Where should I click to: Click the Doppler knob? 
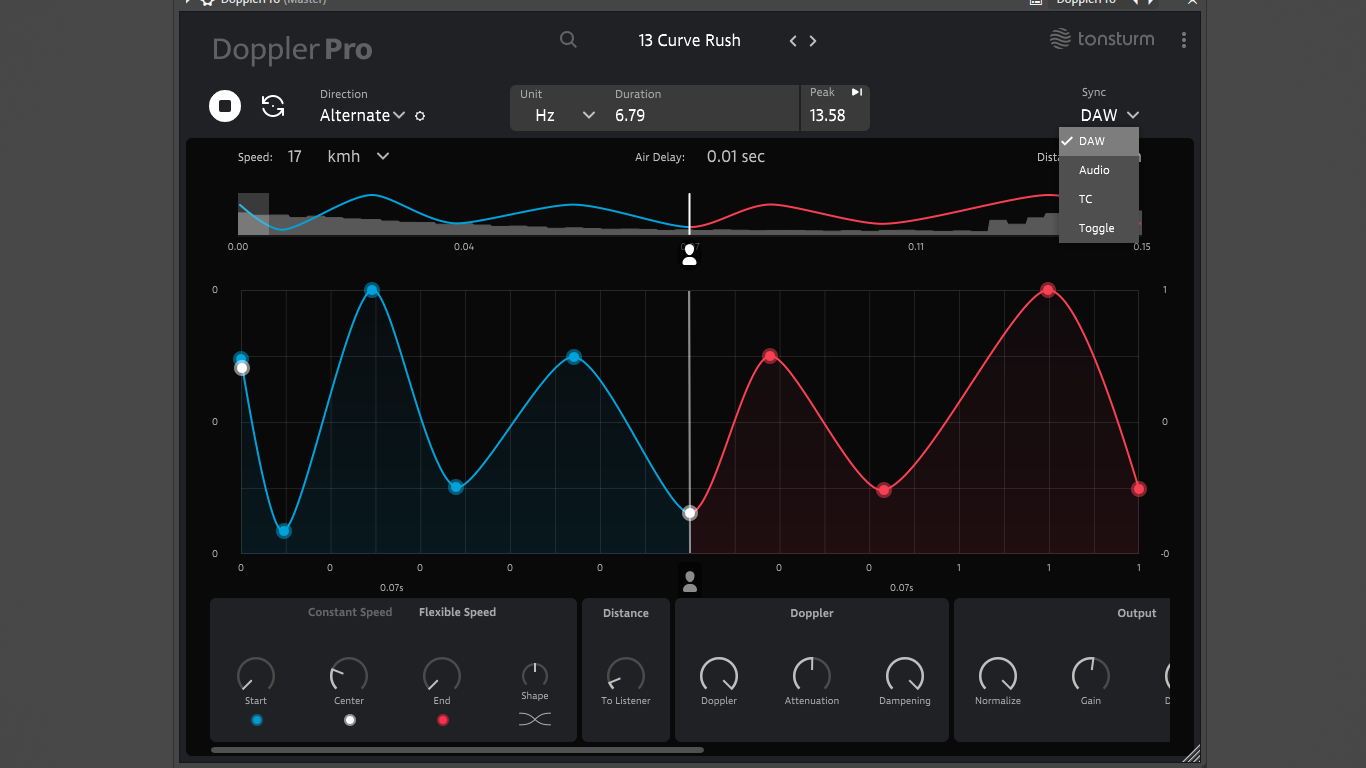719,675
